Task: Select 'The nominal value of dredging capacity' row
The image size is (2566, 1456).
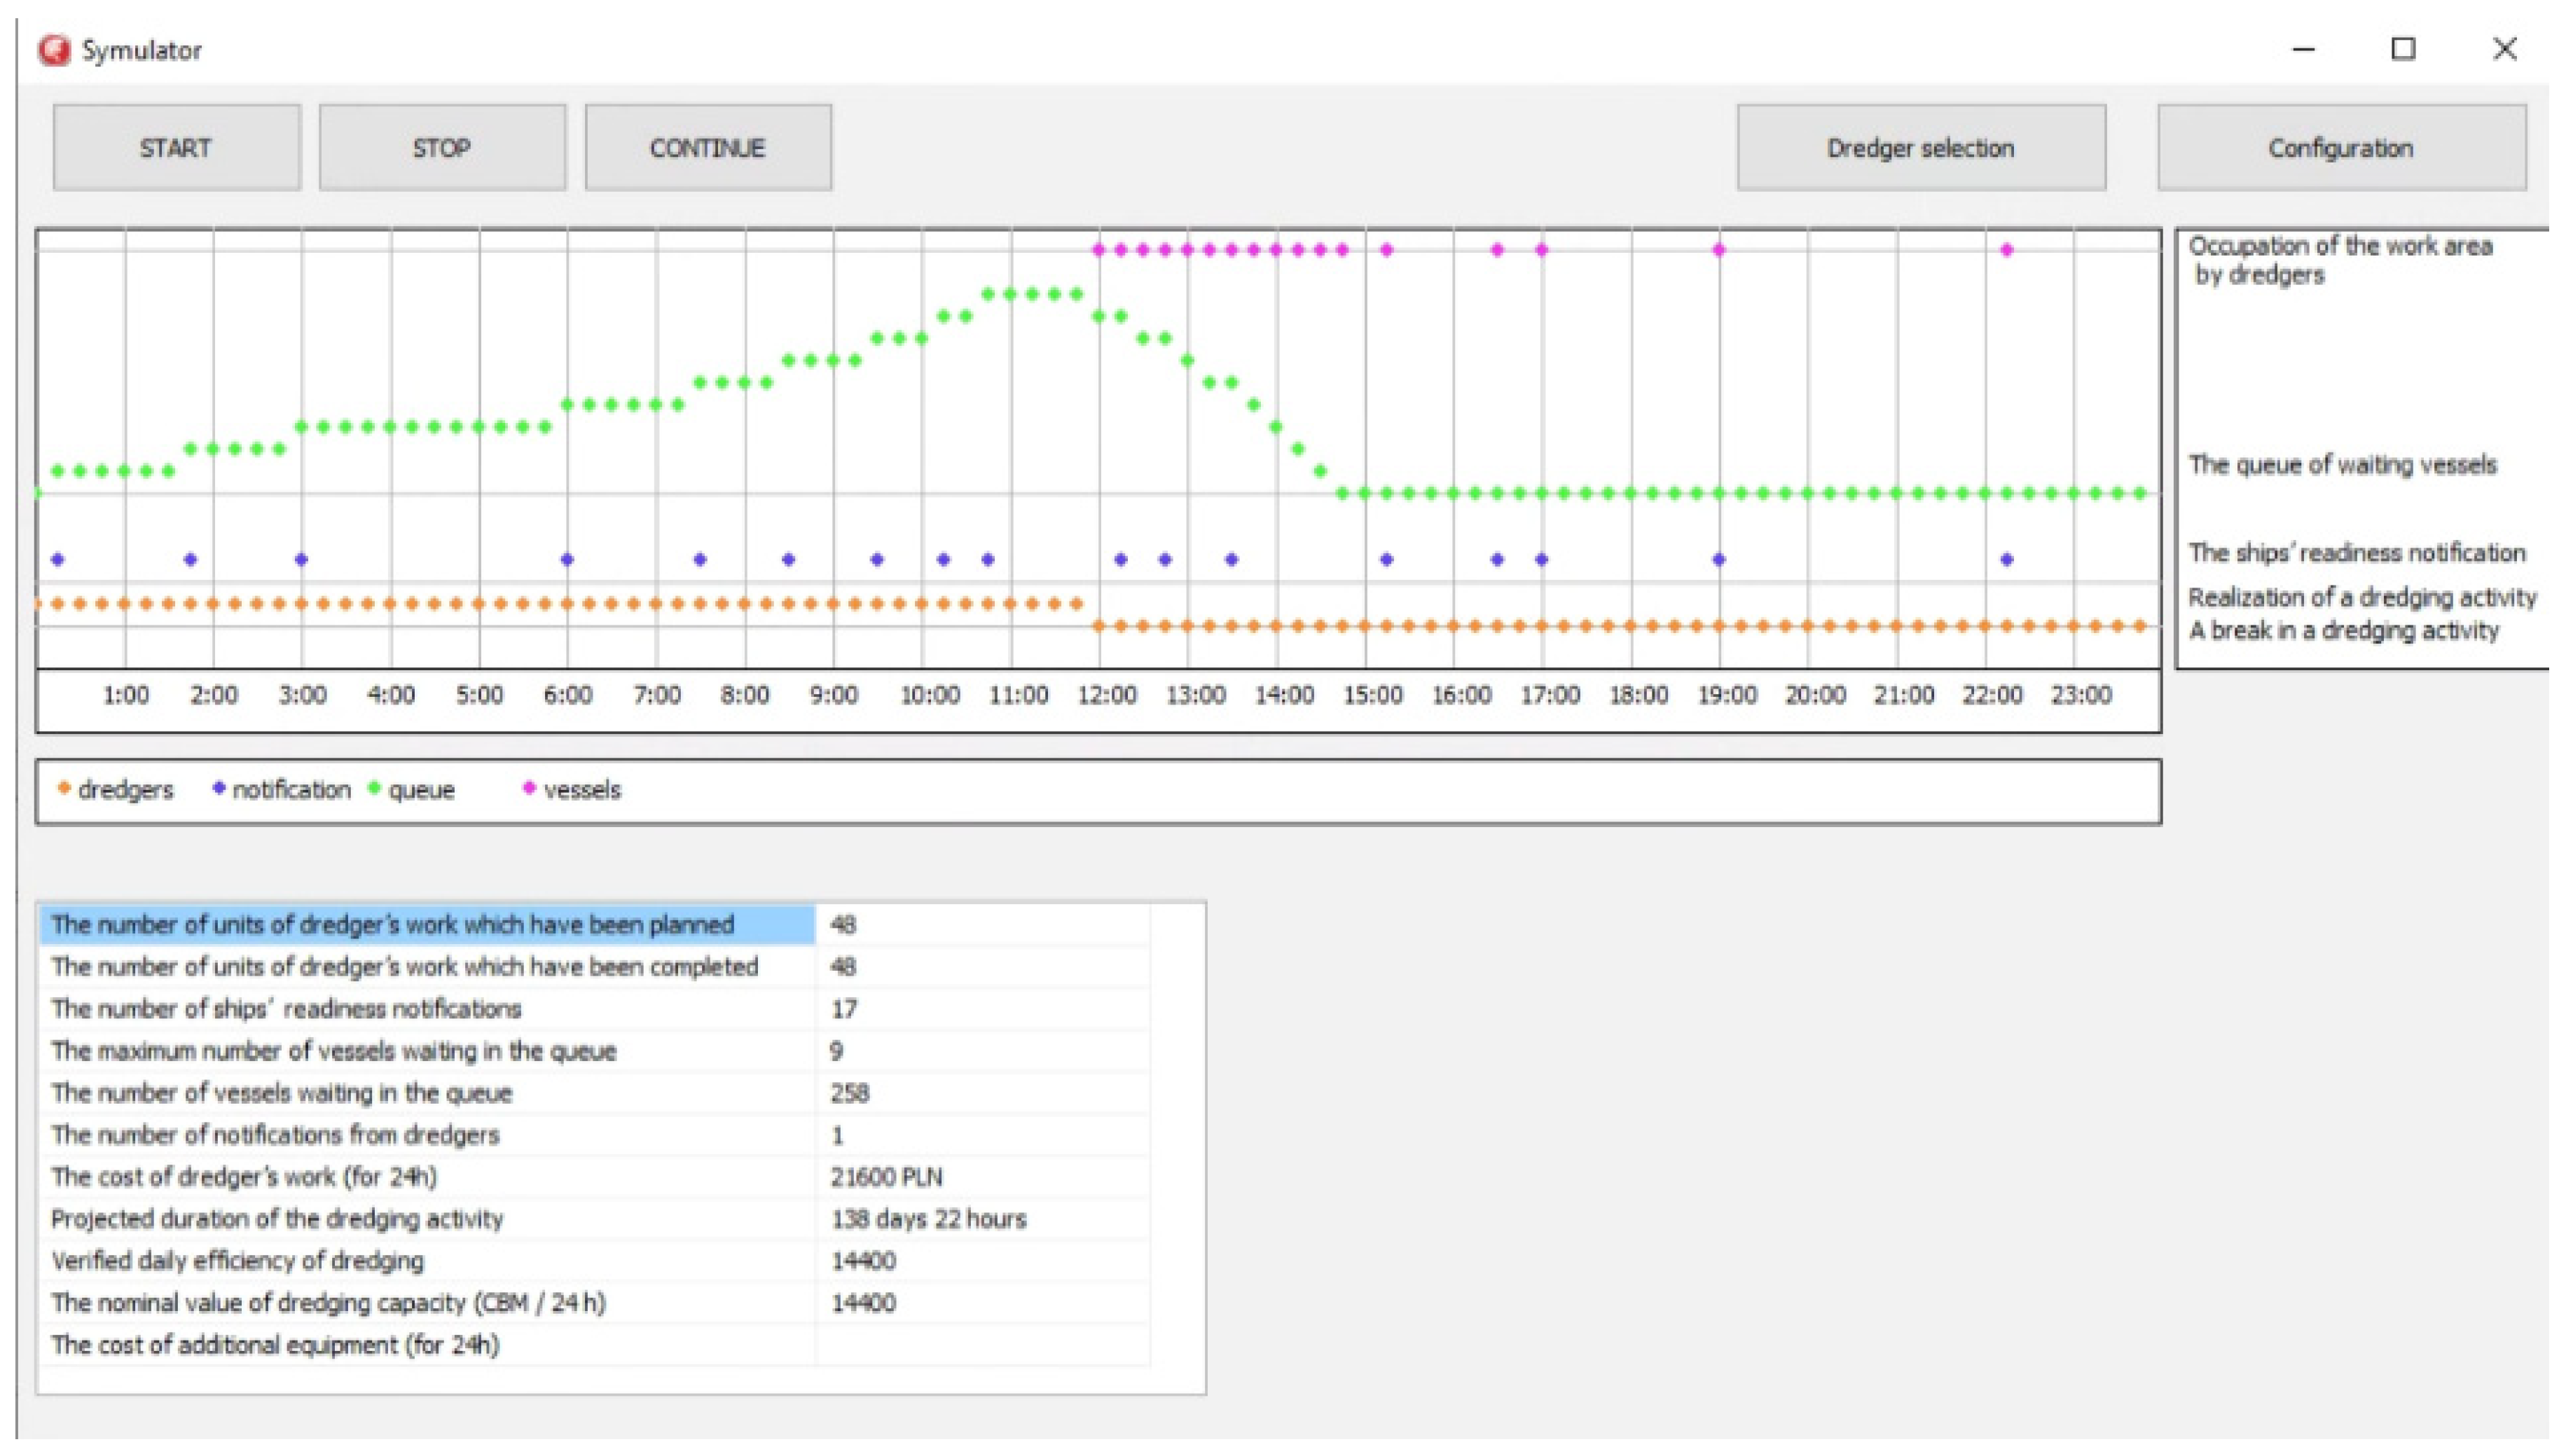Action: click(x=594, y=1303)
